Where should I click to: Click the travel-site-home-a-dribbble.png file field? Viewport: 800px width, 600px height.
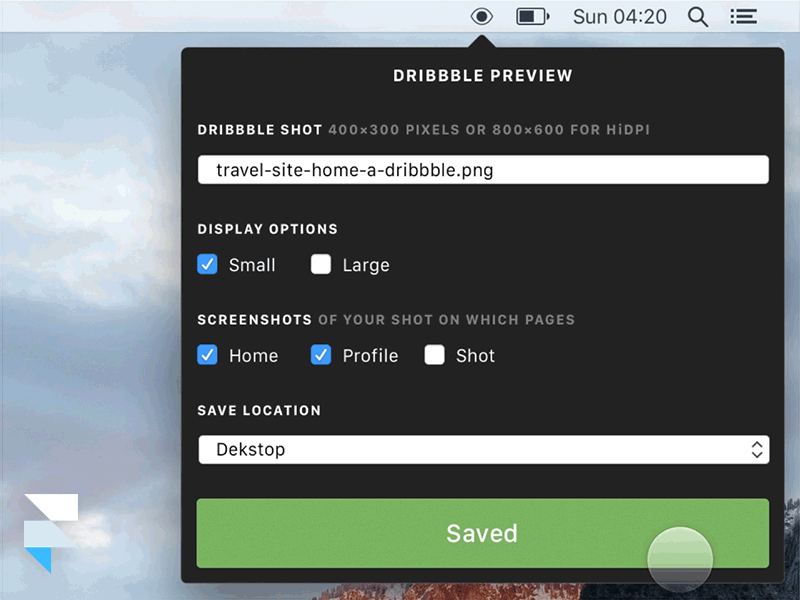(x=483, y=169)
